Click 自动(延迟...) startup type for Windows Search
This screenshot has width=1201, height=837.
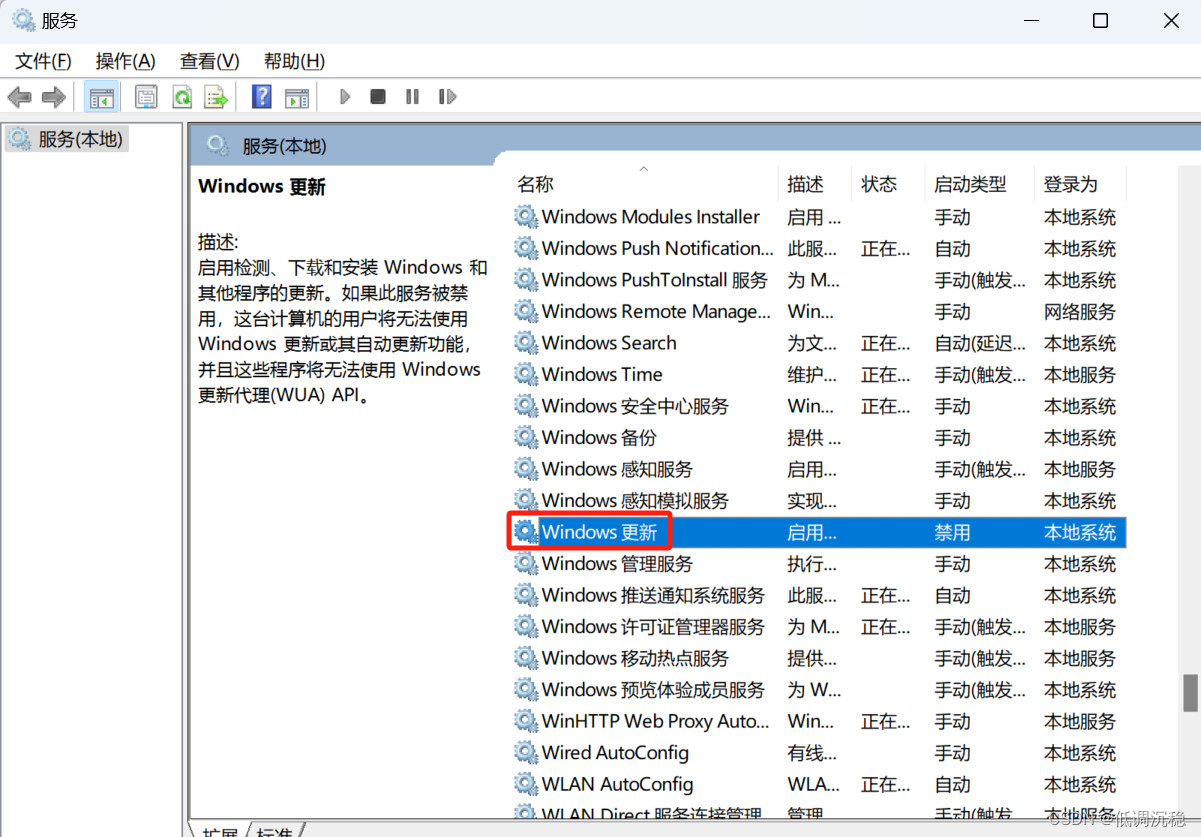coord(980,343)
